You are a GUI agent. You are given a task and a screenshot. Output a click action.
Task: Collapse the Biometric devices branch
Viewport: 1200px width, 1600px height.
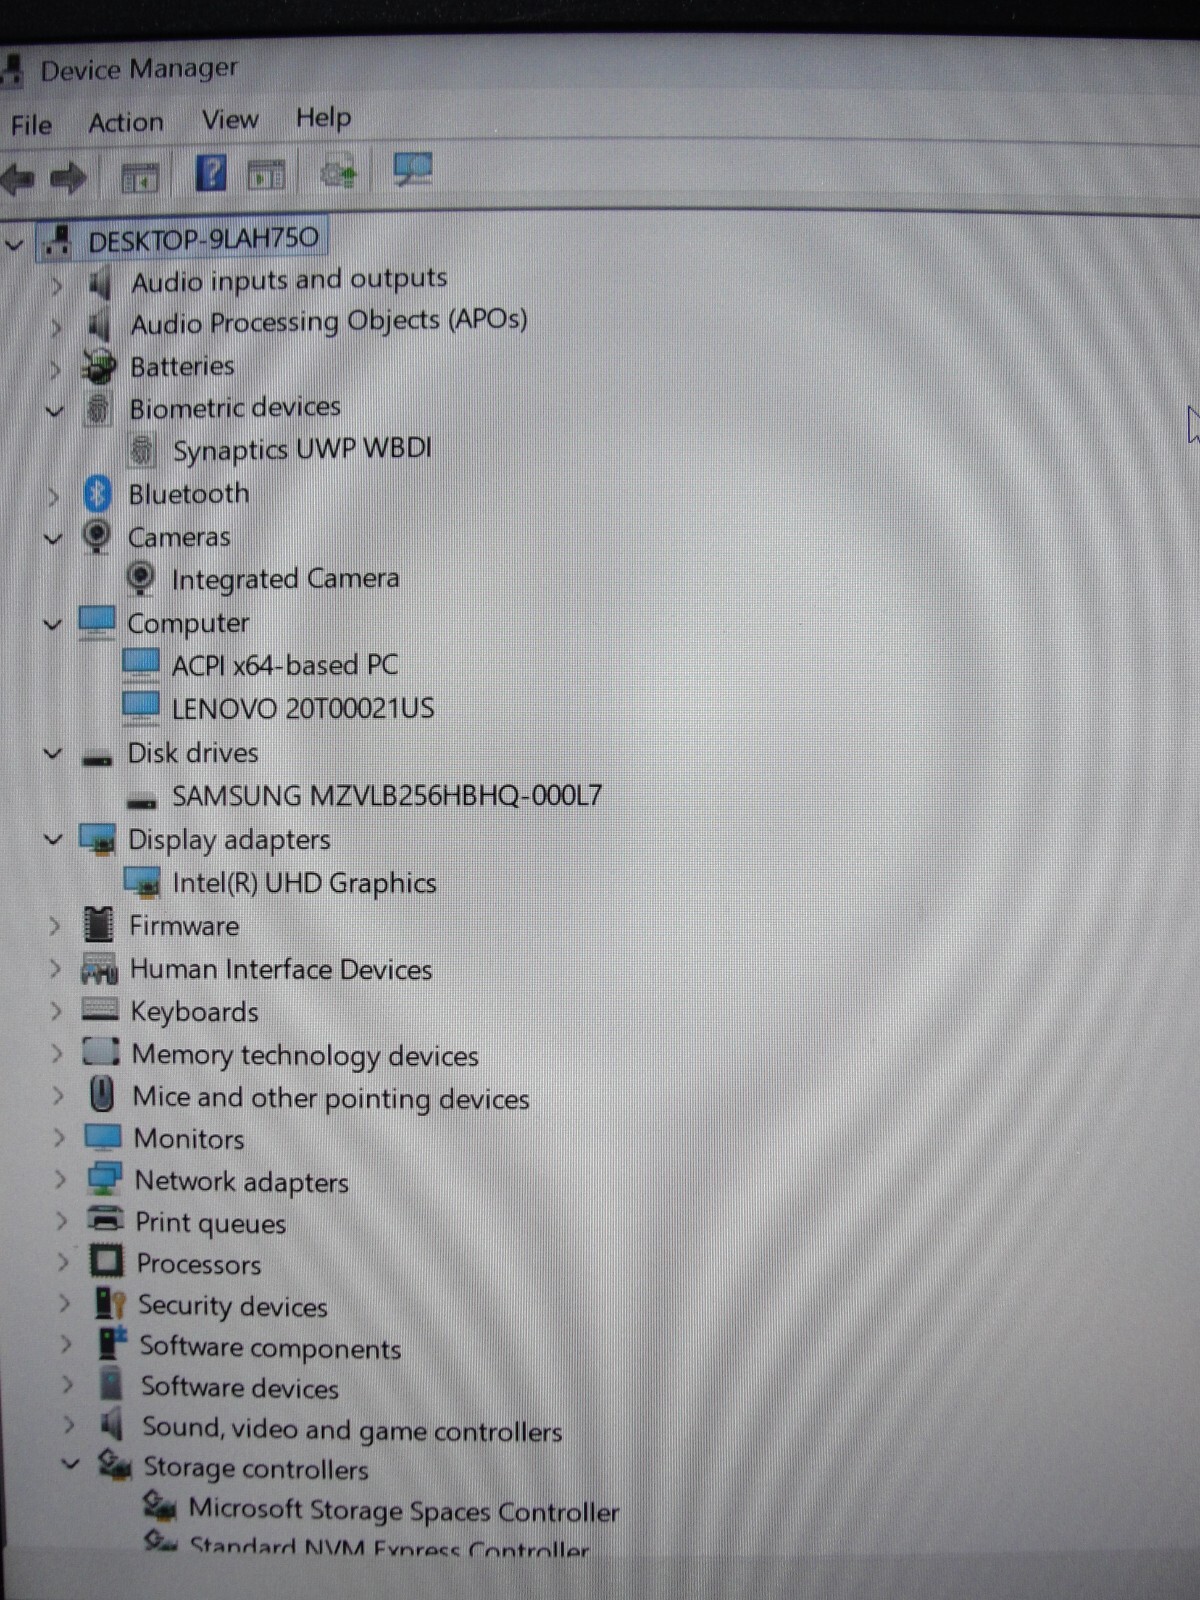(x=54, y=410)
